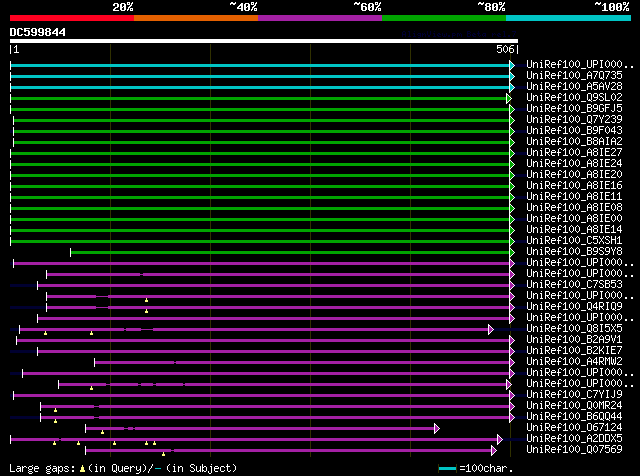Viewport: 640px width, 476px height.
Task: Click the 506 query end position marker
Action: 505,49
